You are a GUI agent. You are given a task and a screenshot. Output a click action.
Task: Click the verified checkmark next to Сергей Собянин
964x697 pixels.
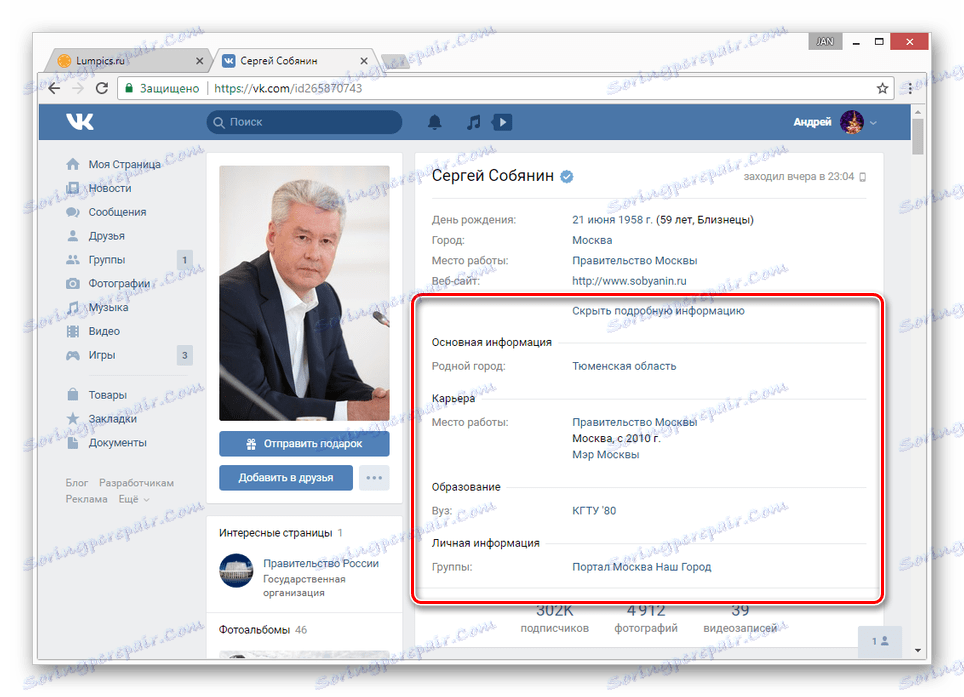(567, 177)
